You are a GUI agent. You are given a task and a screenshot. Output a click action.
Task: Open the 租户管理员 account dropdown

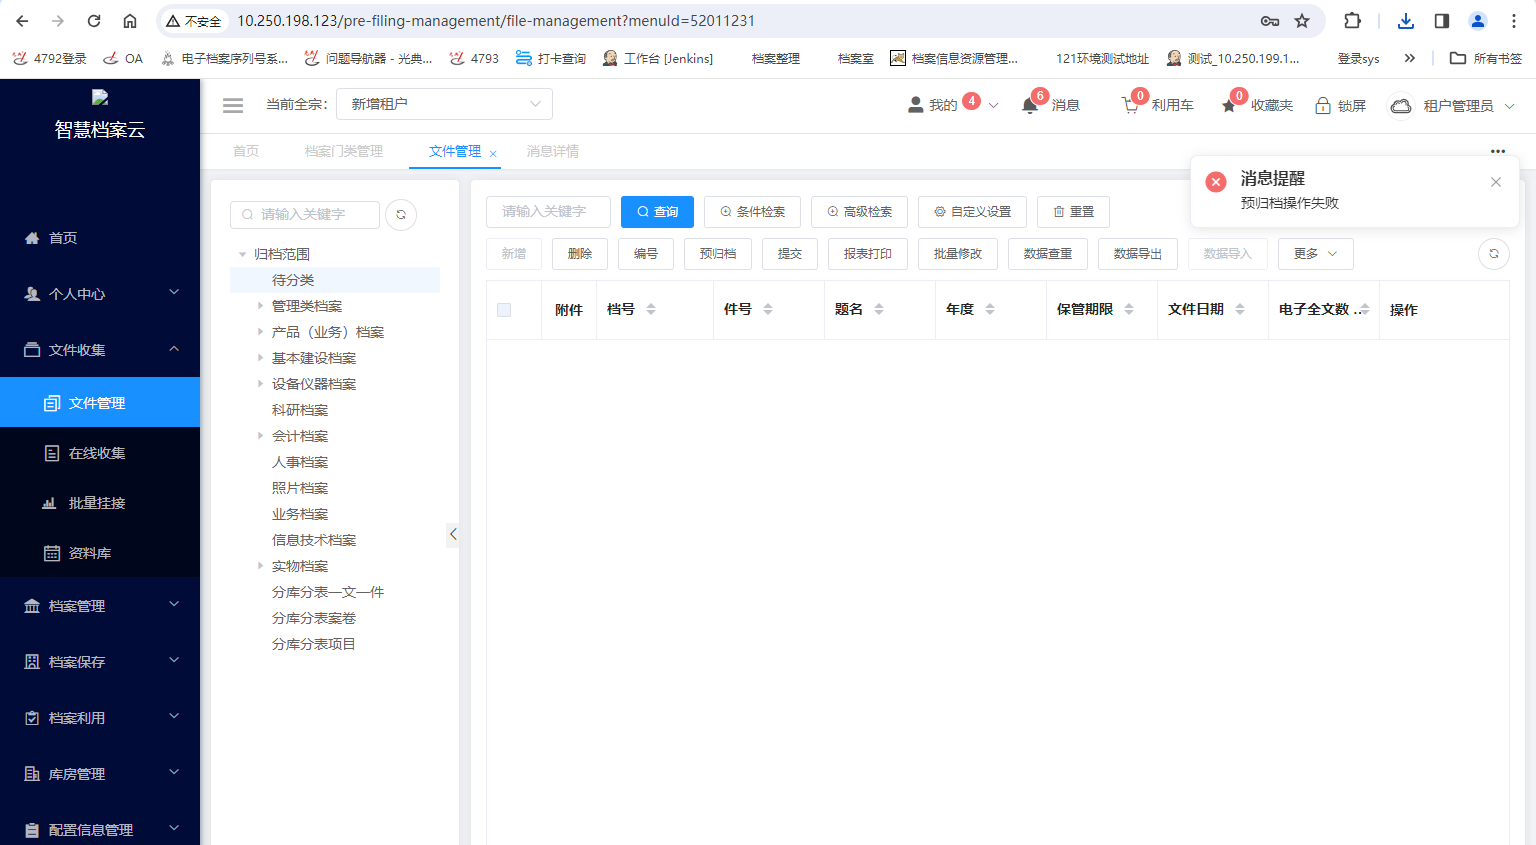1452,105
